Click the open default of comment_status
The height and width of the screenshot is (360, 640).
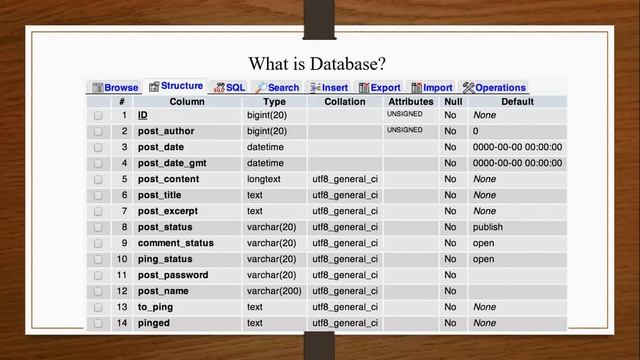point(483,243)
